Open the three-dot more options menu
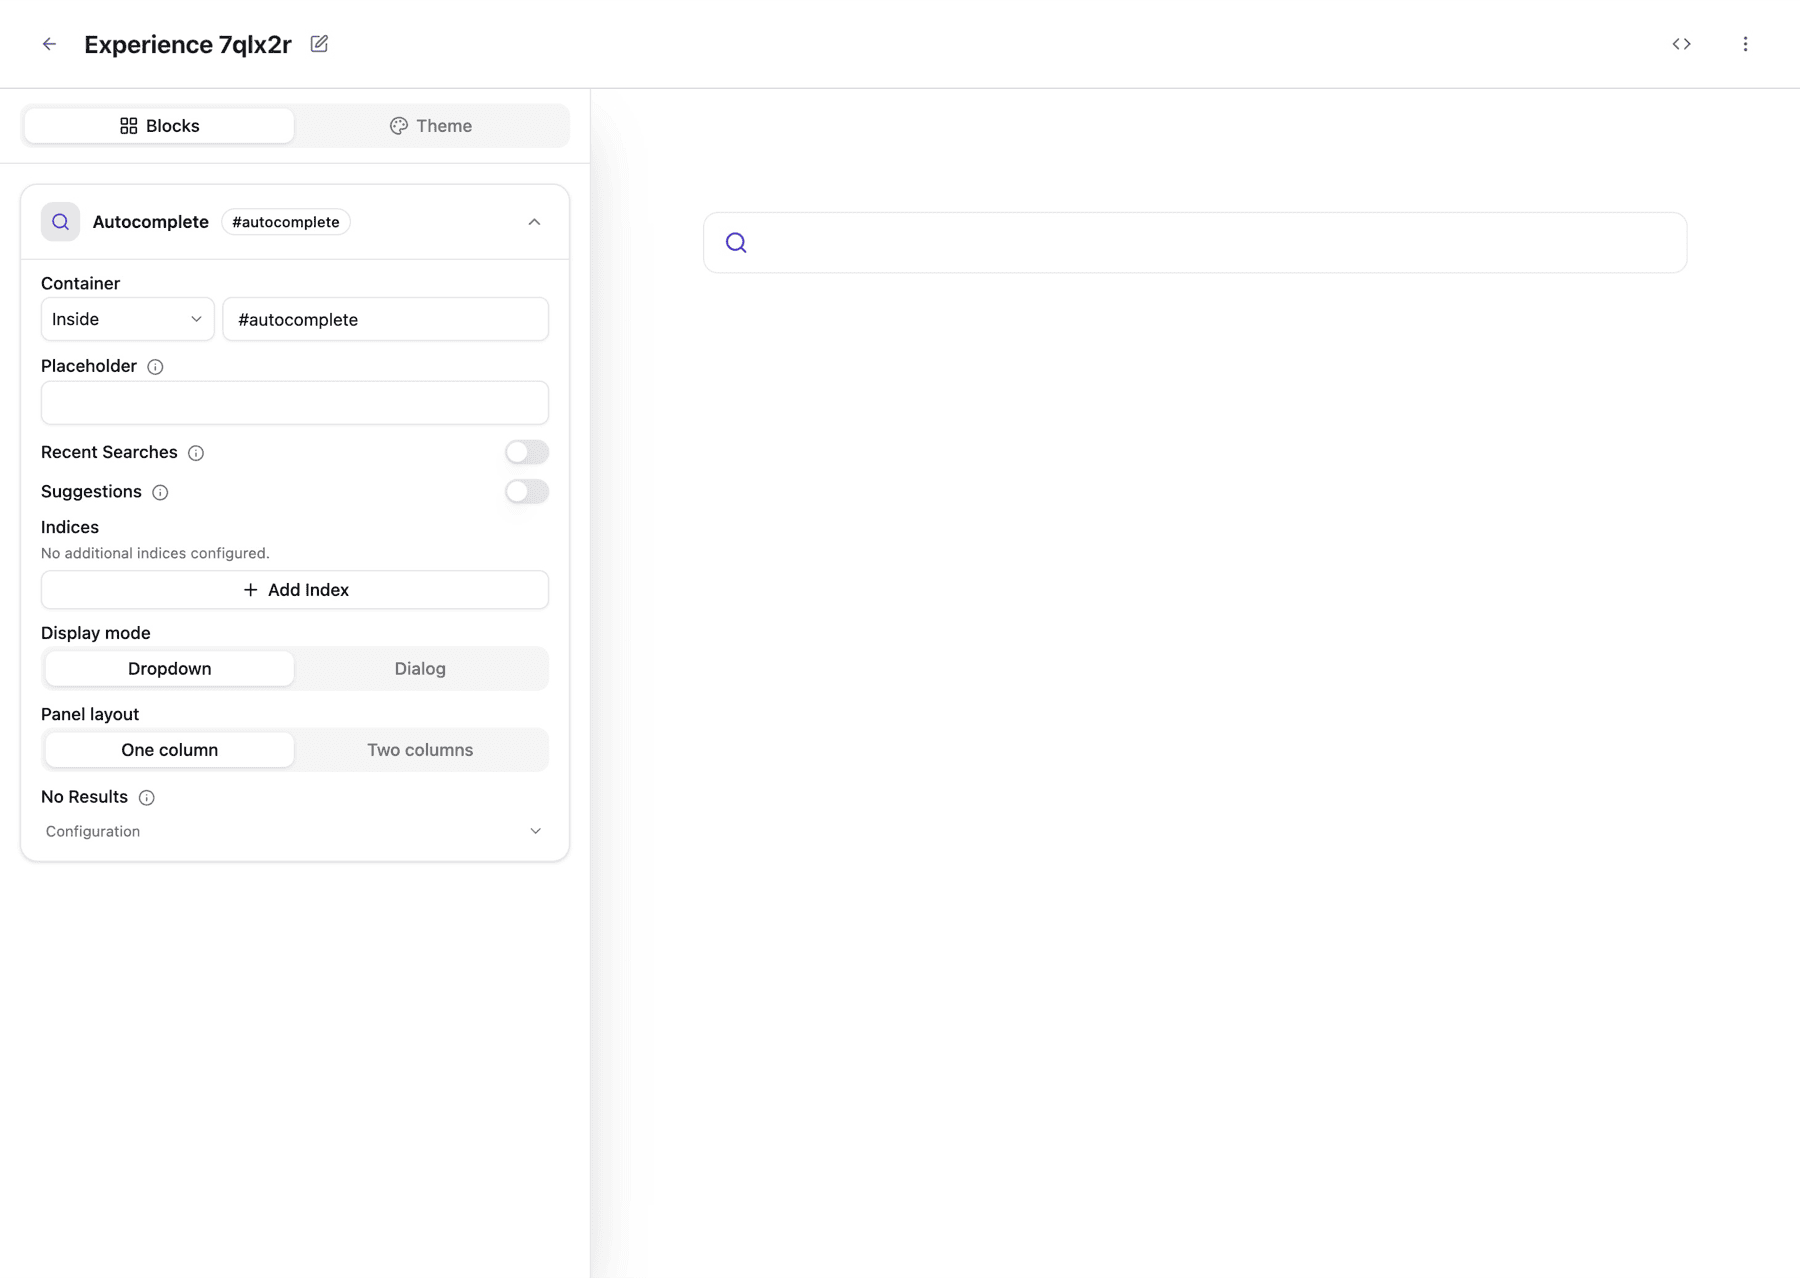The image size is (1800, 1278). coord(1745,44)
